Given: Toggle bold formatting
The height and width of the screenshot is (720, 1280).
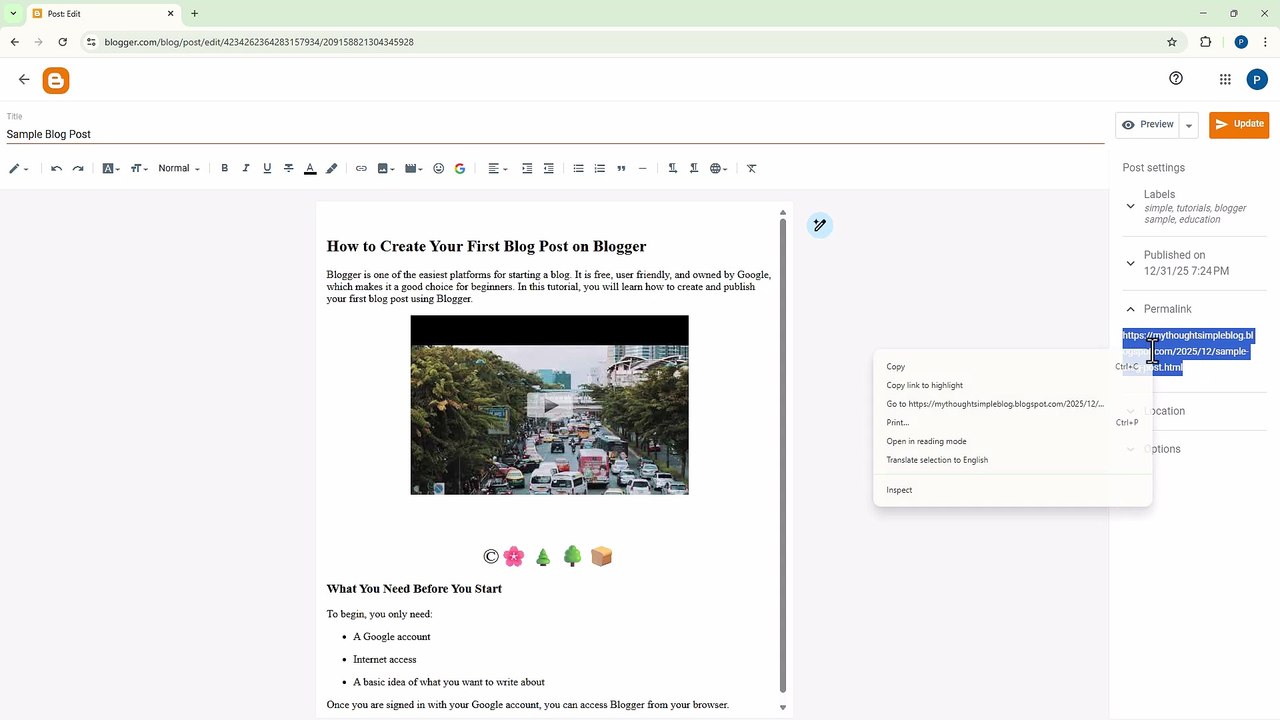Looking at the screenshot, I should tap(224, 168).
